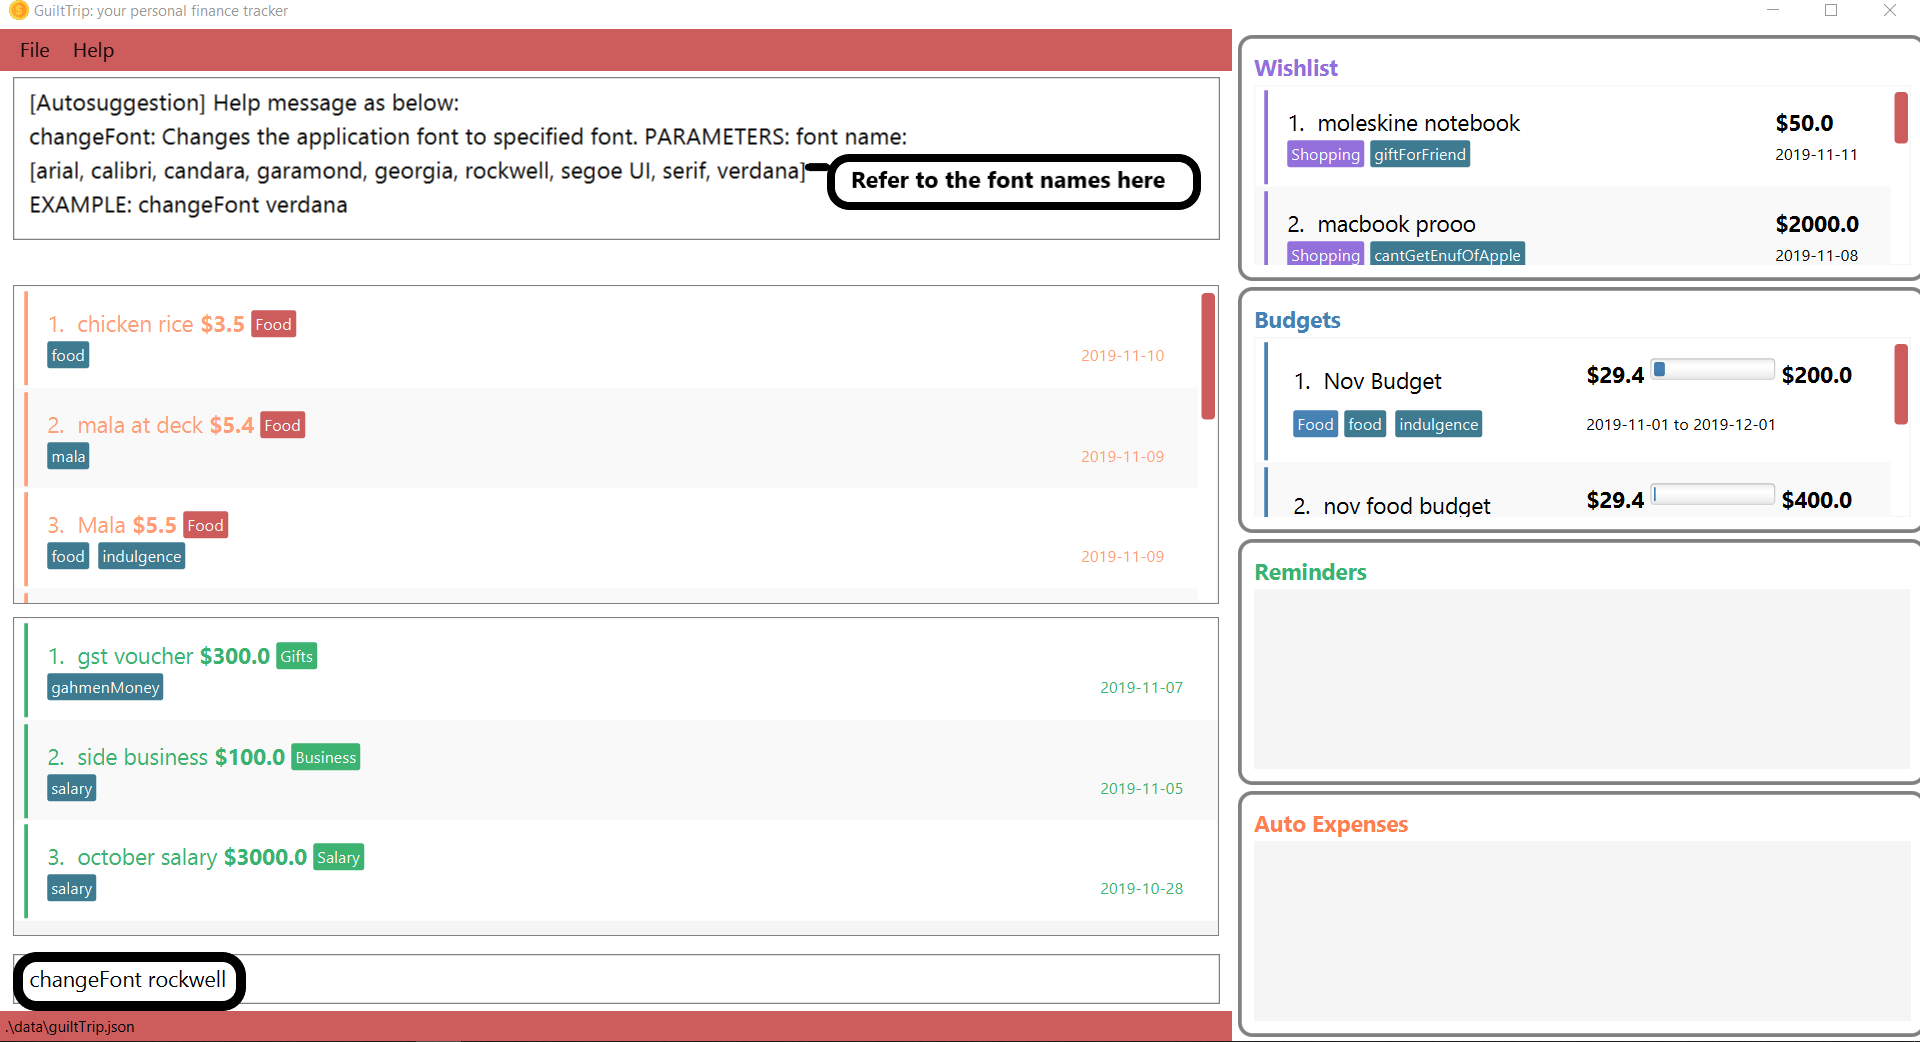Click the Nov Budget progress bar
The height and width of the screenshot is (1042, 1920).
[x=1712, y=370]
